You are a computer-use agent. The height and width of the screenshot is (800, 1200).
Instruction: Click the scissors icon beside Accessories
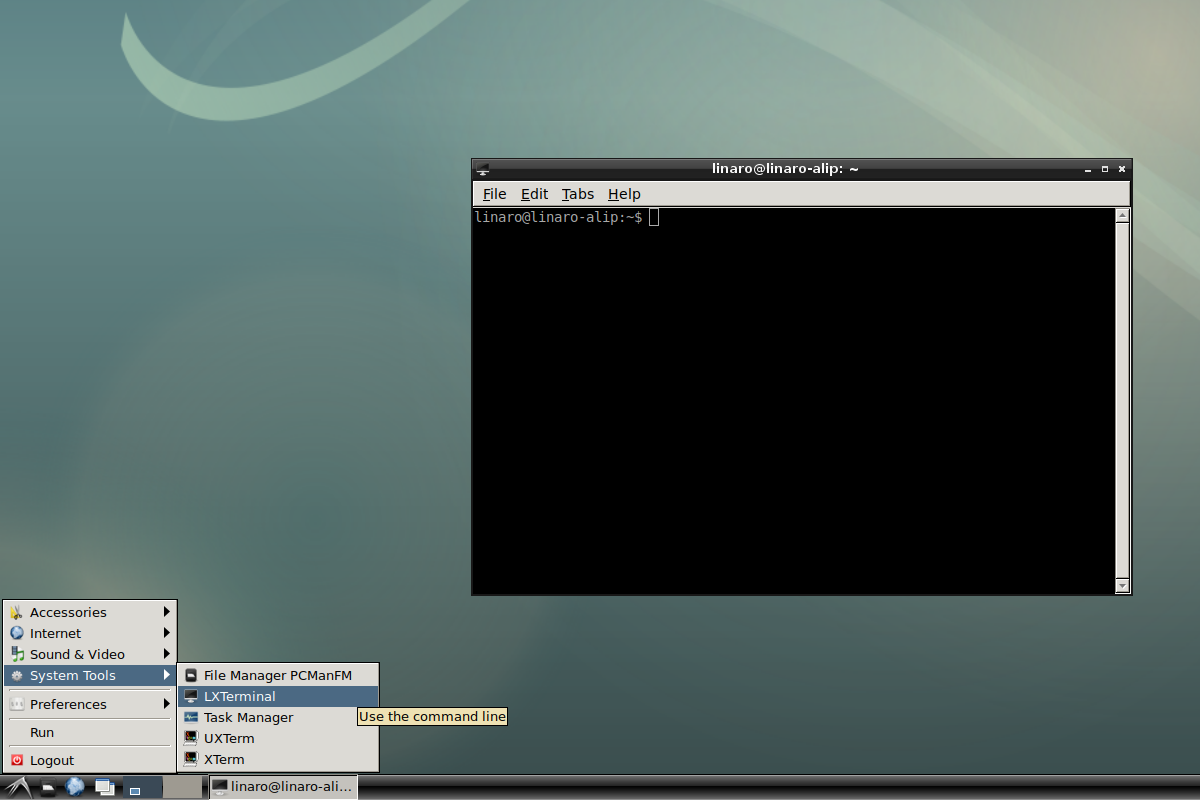coord(16,611)
